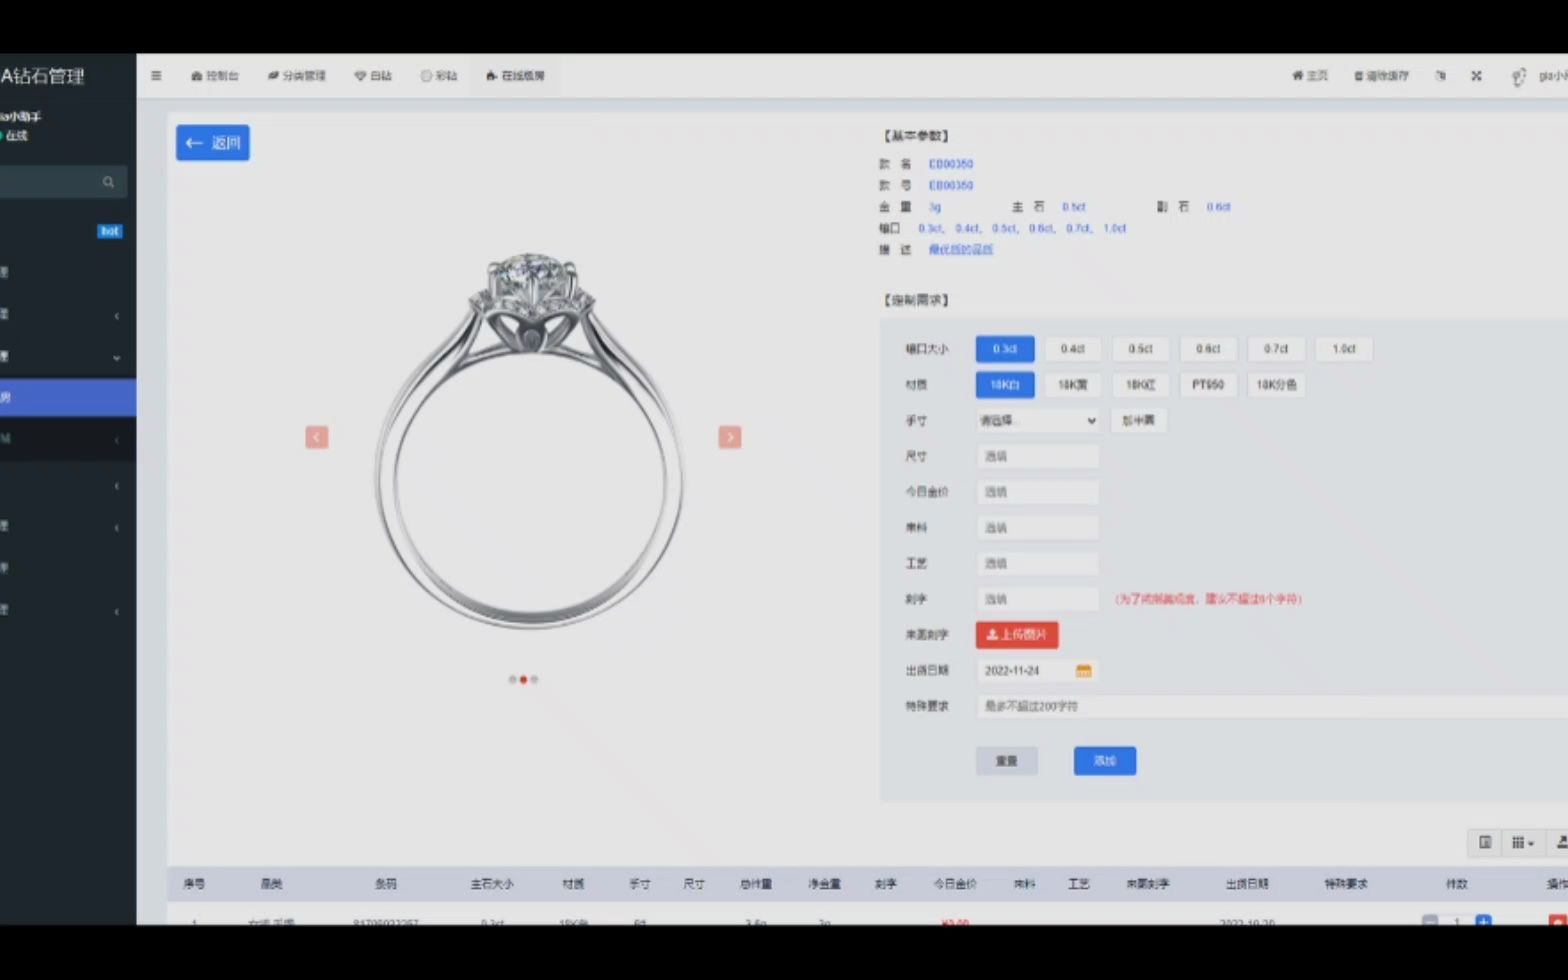Click the 今日金价 input field
1568x980 pixels.
click(1038, 492)
